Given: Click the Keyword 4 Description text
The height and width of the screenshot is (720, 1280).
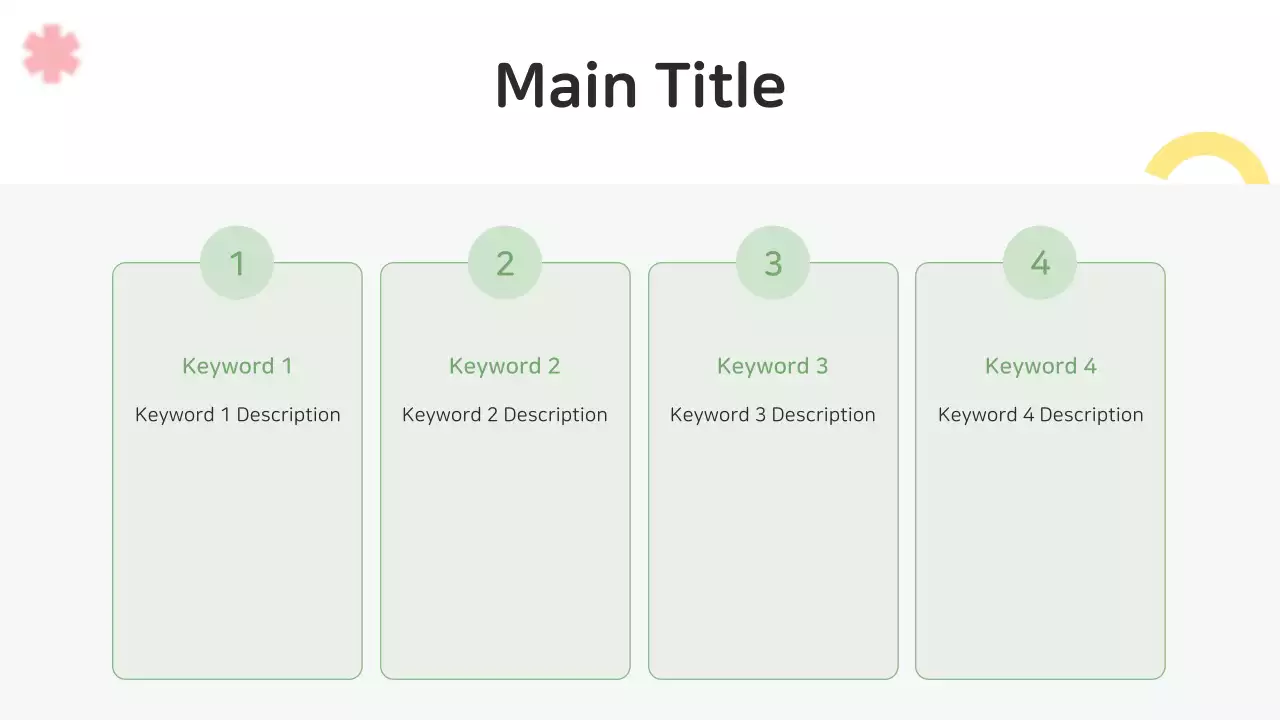Looking at the screenshot, I should [x=1040, y=415].
